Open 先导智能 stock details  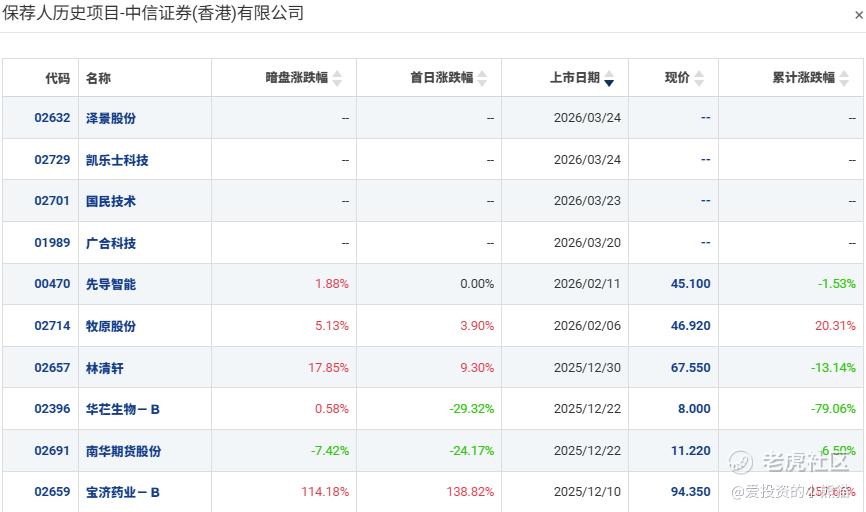(110, 284)
